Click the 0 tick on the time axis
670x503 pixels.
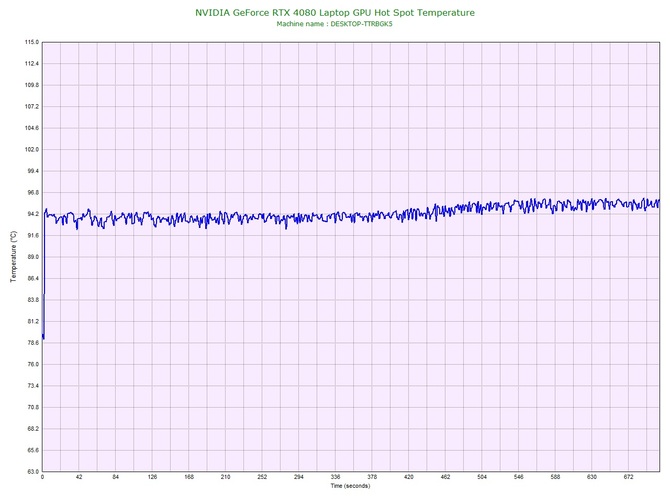tap(42, 477)
